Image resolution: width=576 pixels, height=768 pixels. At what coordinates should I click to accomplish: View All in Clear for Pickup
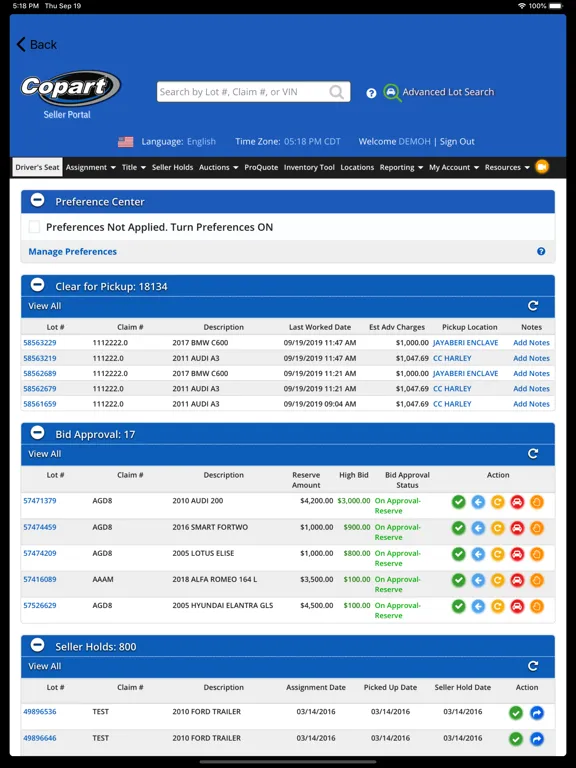click(45, 306)
